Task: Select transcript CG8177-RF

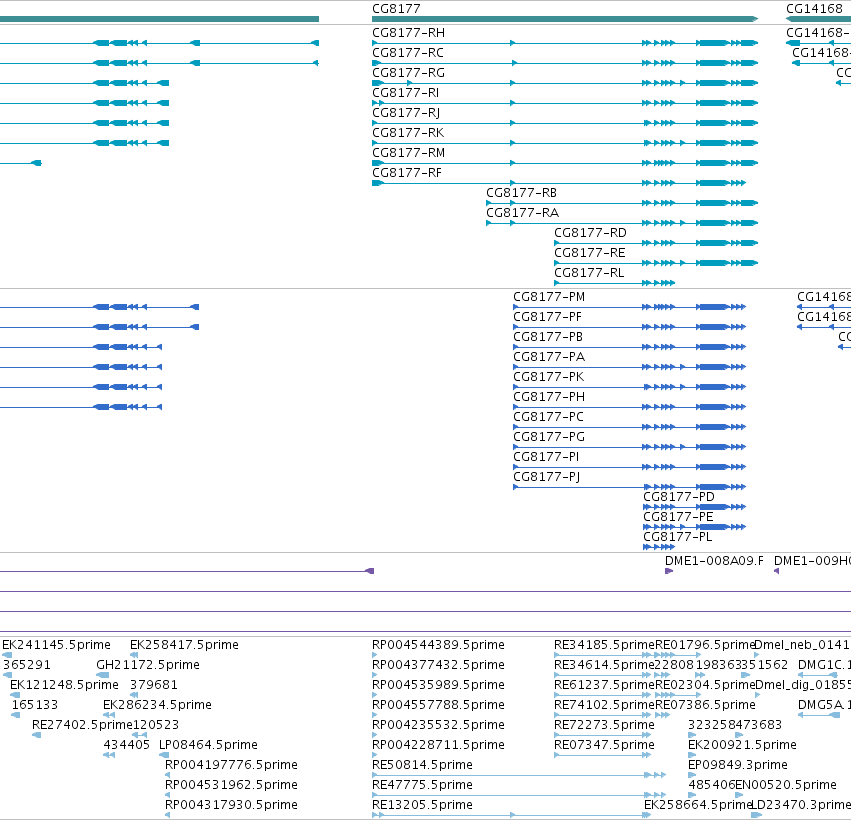Action: pyautogui.click(x=407, y=173)
